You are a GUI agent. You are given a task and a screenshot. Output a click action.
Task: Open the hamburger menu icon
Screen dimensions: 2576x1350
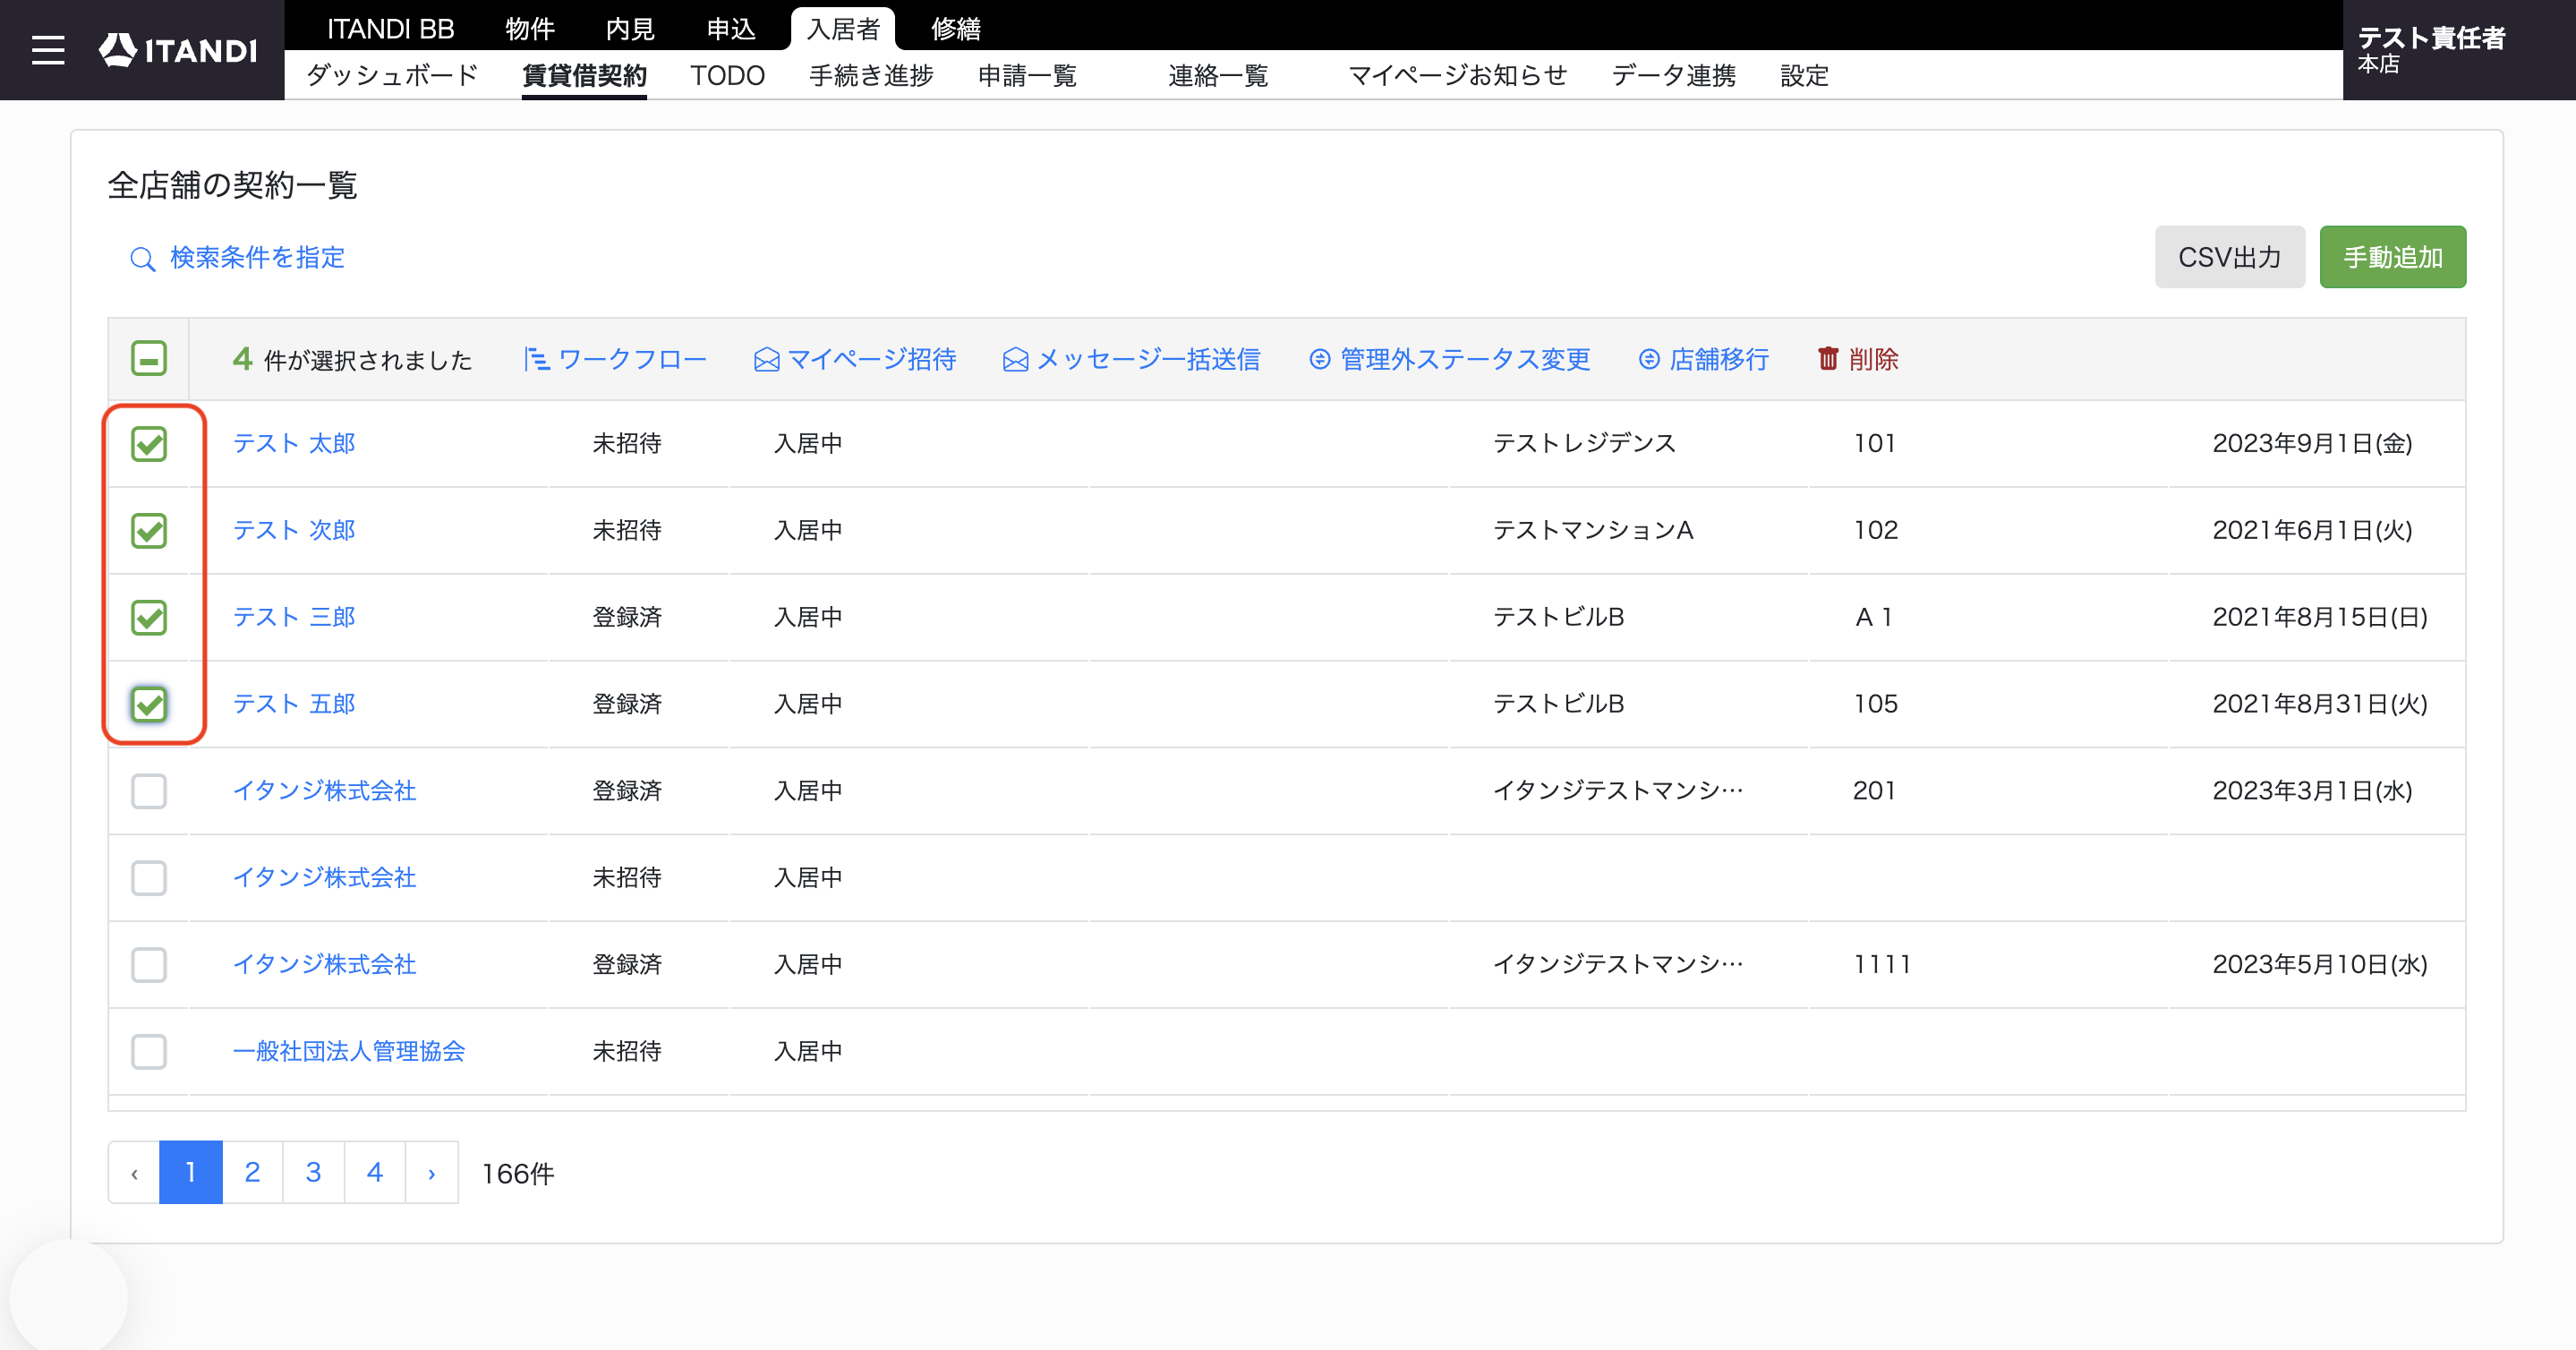click(48, 50)
